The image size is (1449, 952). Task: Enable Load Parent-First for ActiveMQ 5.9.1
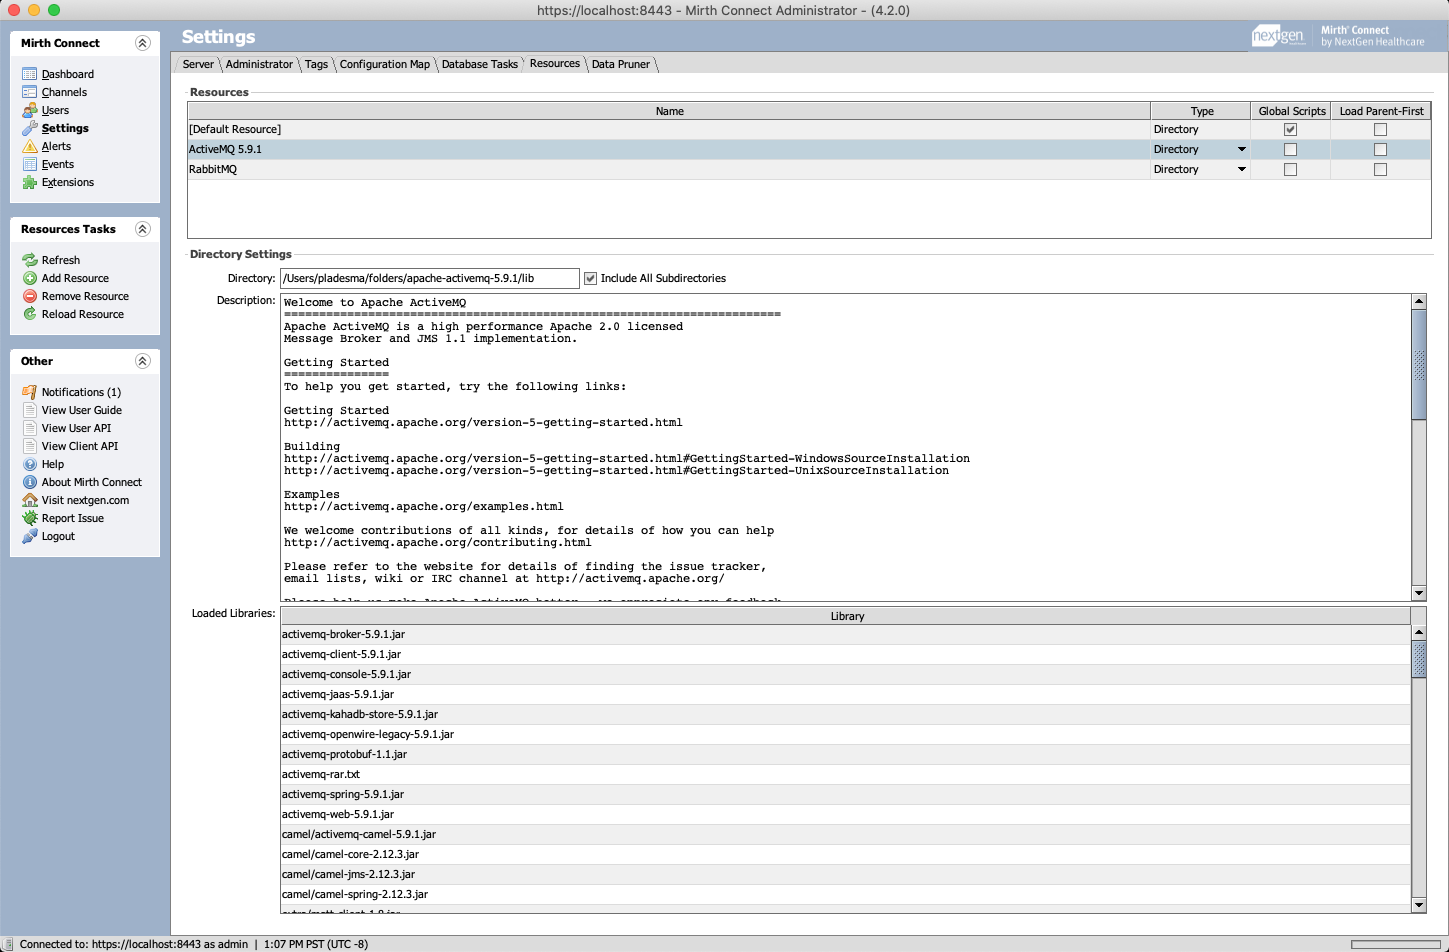click(1380, 149)
